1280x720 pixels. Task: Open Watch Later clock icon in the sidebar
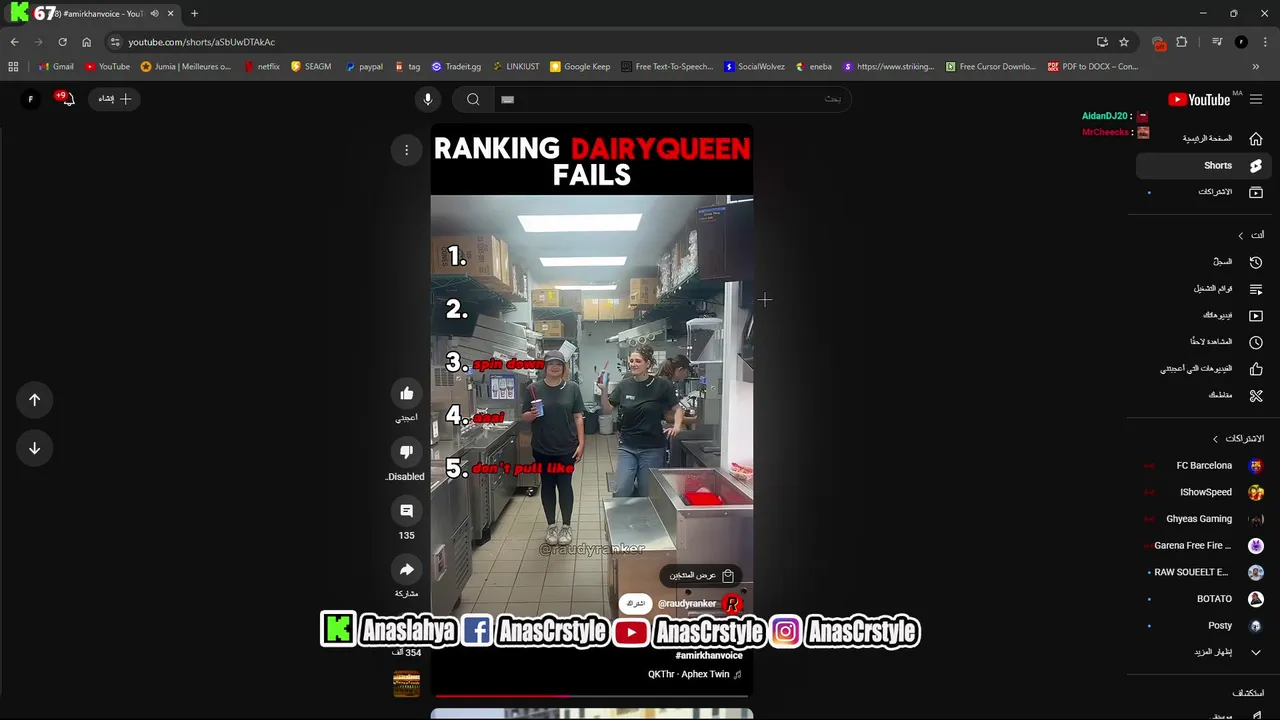pos(1256,342)
